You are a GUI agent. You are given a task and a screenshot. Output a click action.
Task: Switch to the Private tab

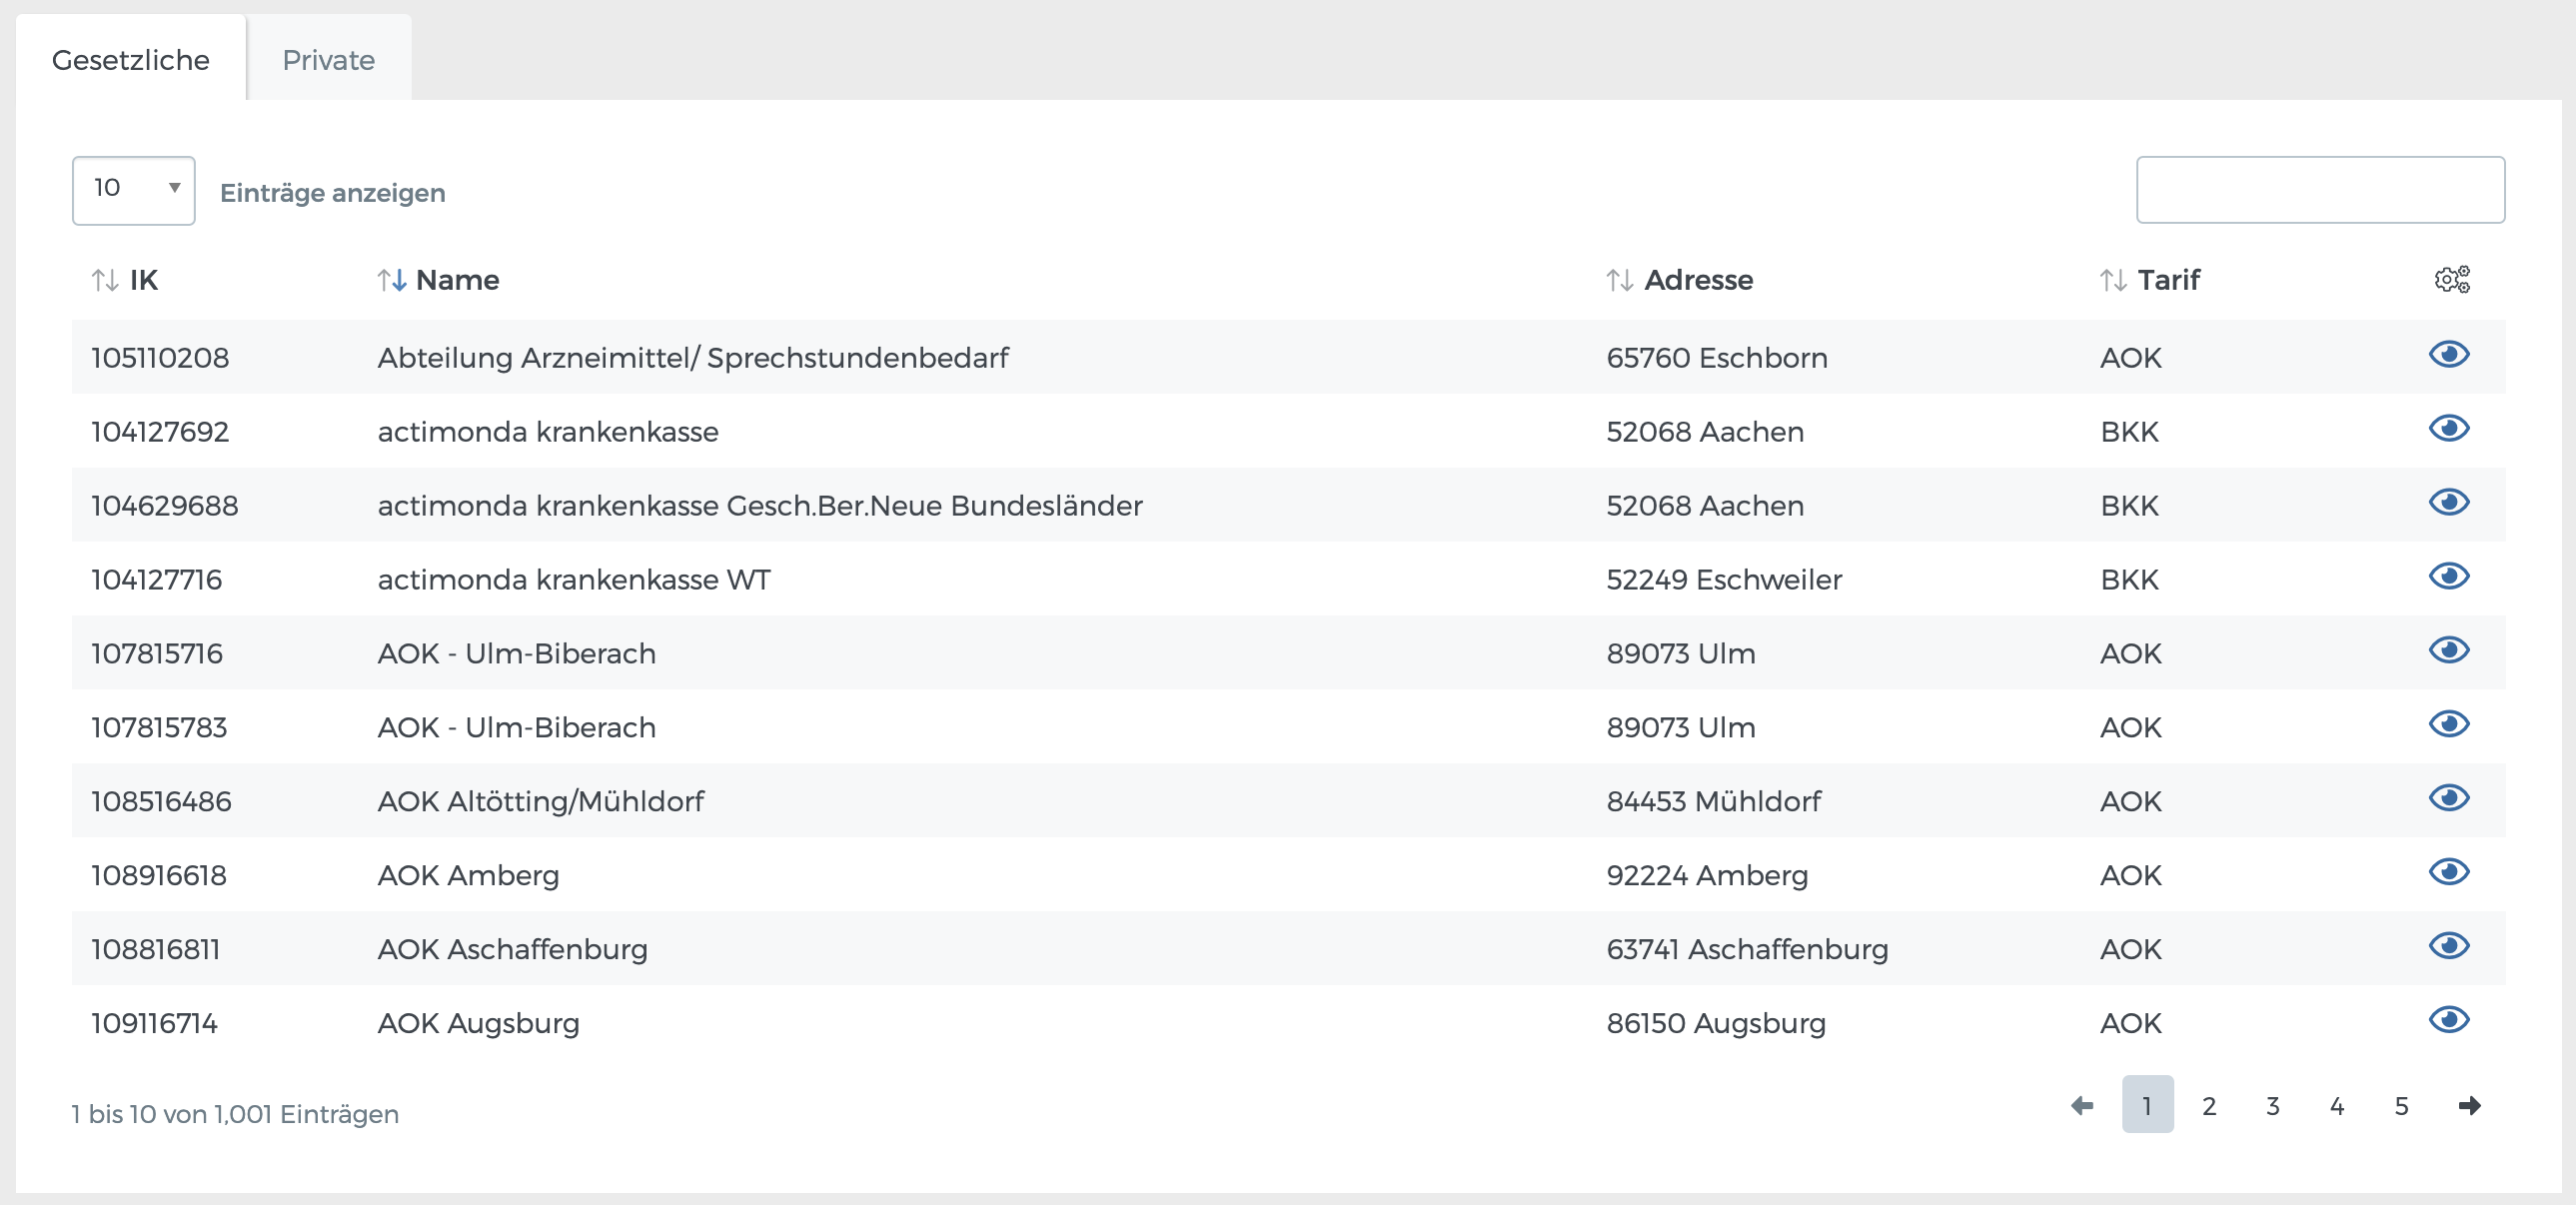pyautogui.click(x=328, y=60)
